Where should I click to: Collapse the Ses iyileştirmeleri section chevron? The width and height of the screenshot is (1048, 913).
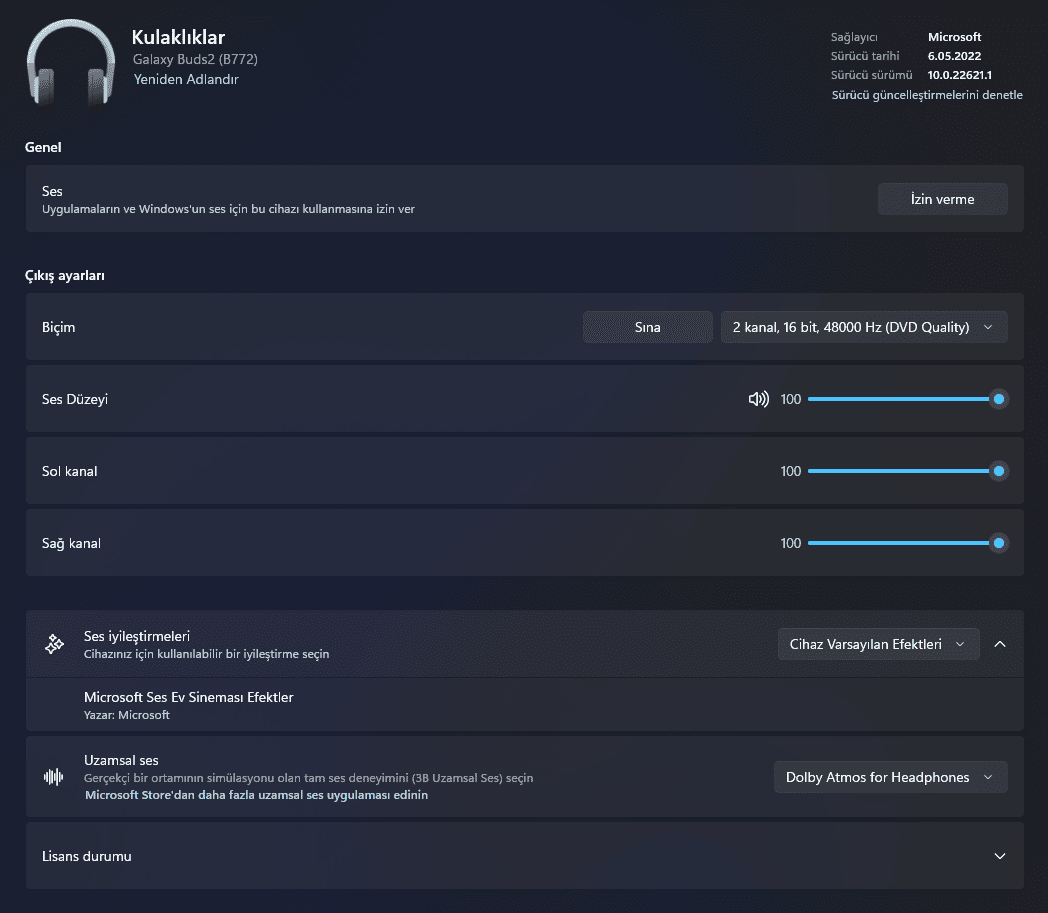coord(1000,644)
